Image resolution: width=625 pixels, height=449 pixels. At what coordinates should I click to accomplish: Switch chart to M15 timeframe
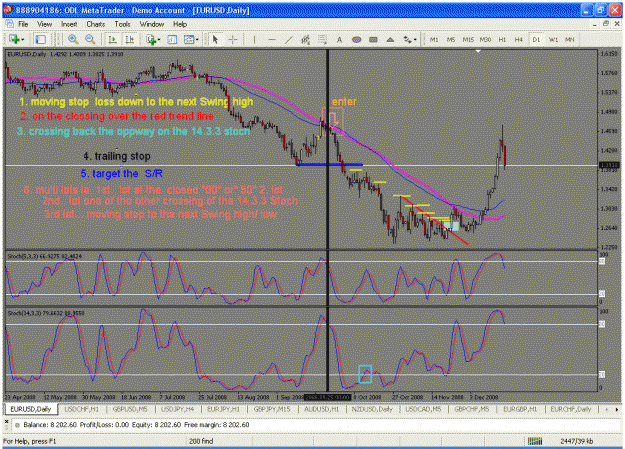click(468, 39)
